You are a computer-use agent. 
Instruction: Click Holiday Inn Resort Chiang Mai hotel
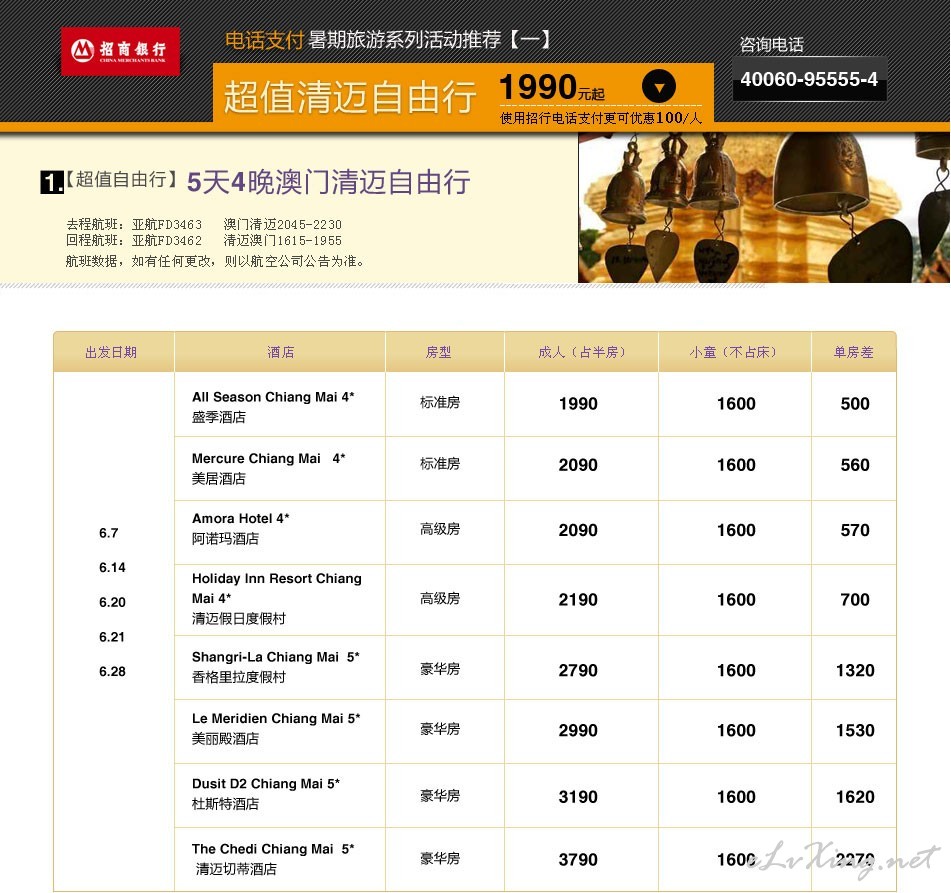pos(277,588)
